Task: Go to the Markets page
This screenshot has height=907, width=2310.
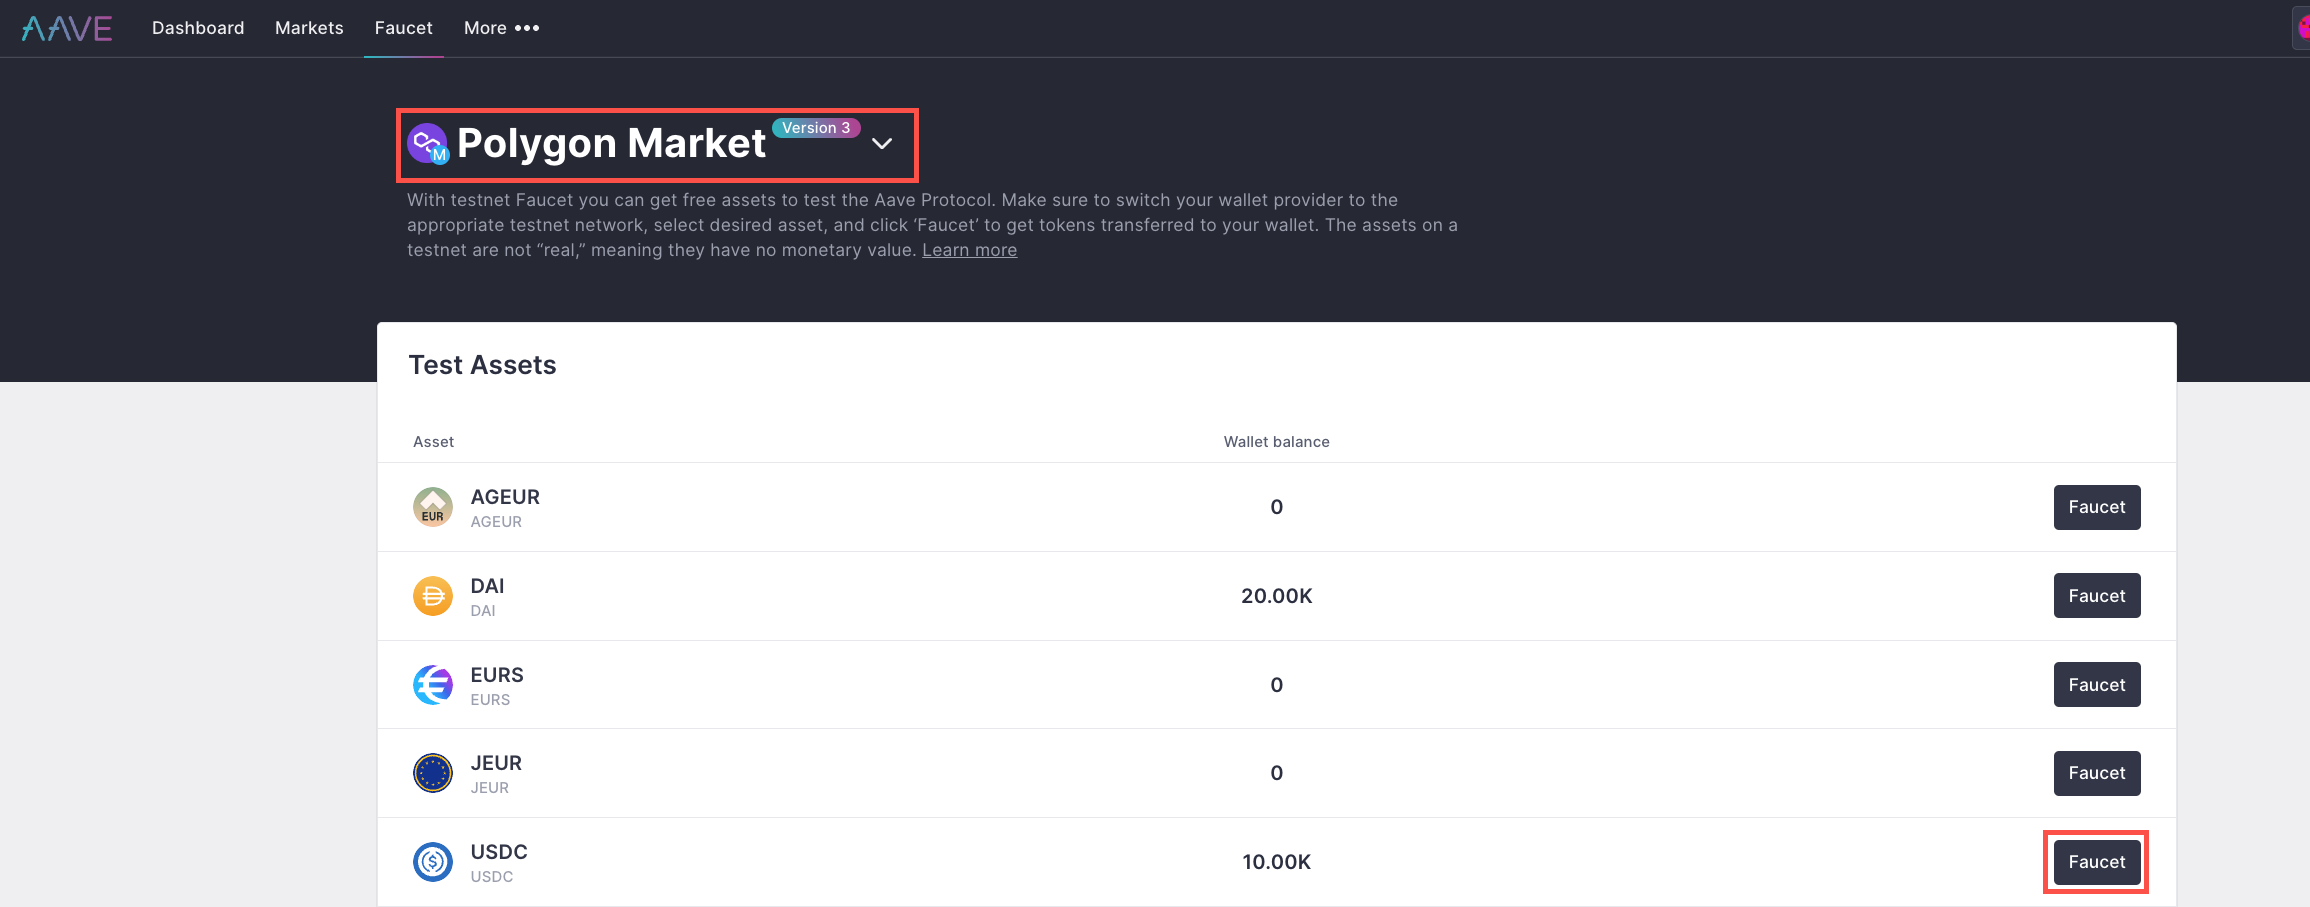Action: tap(309, 28)
